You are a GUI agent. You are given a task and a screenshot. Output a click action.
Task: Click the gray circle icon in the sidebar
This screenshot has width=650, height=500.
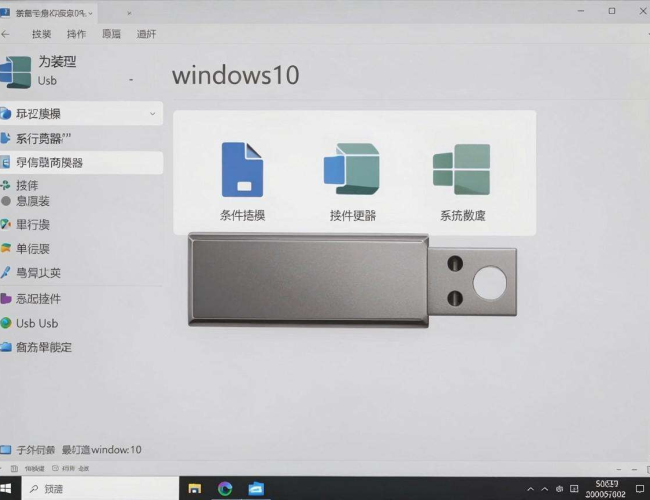coord(6,201)
